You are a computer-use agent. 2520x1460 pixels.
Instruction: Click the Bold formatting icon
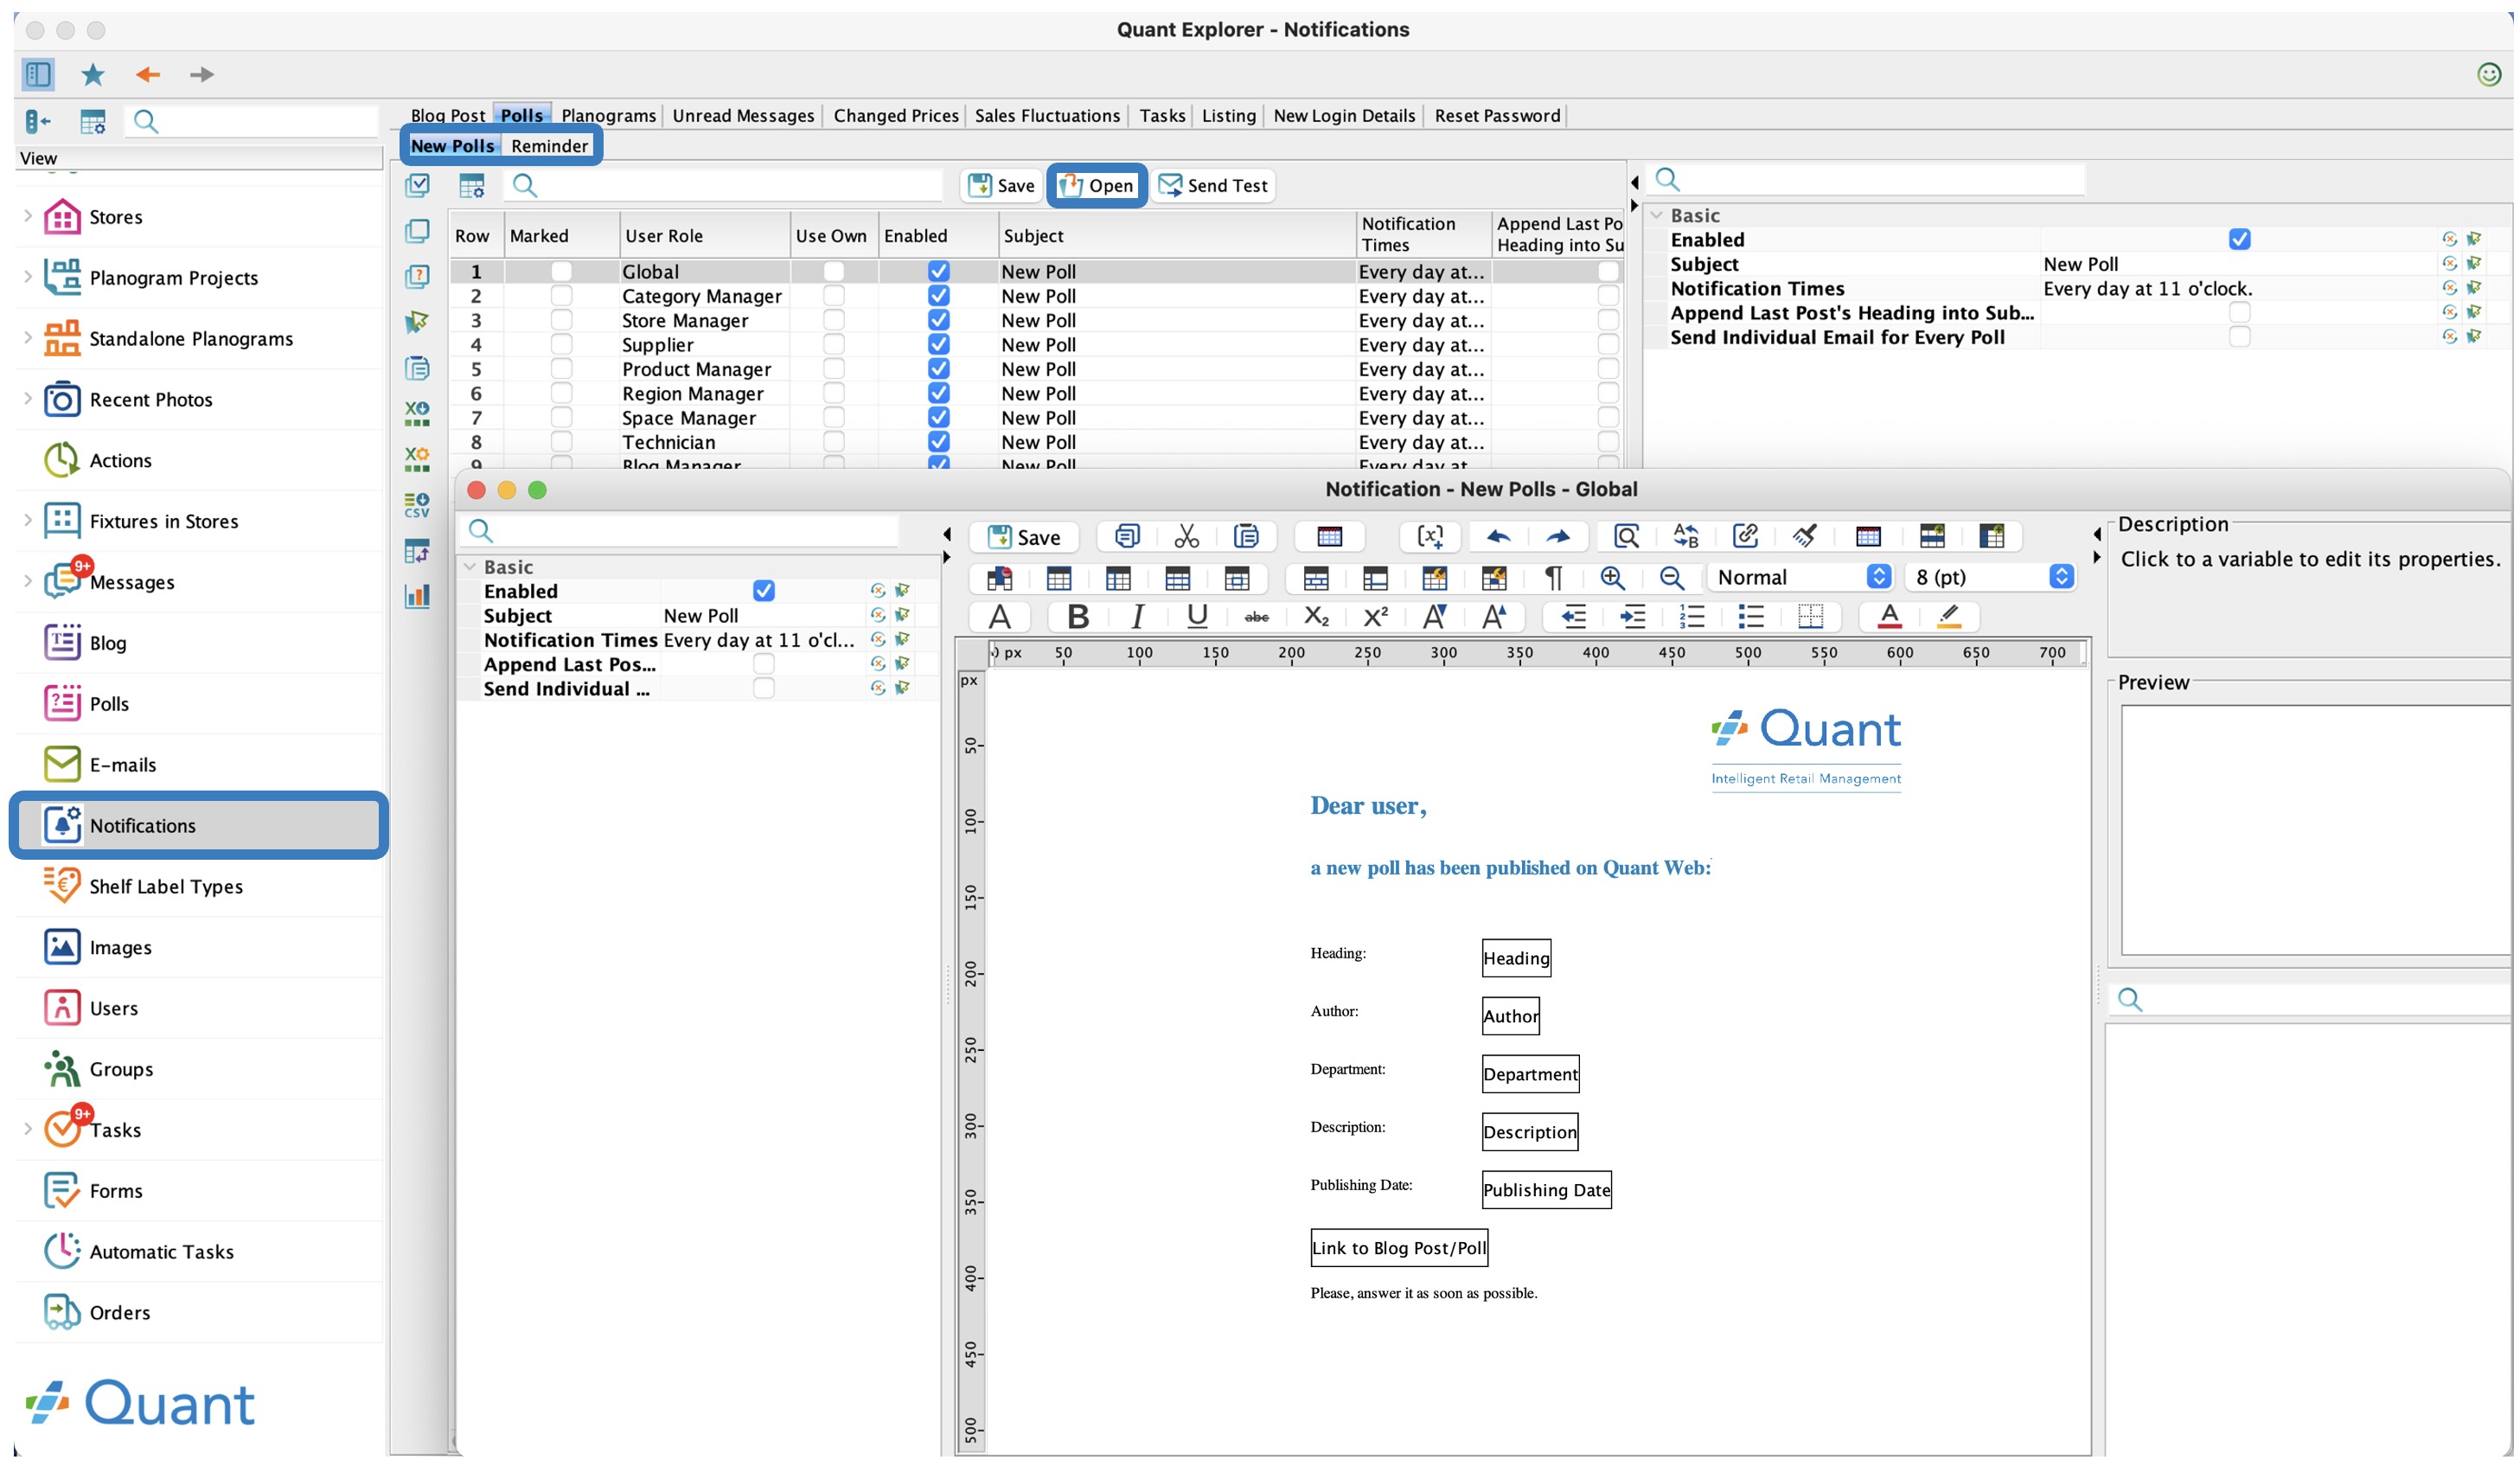1077,616
